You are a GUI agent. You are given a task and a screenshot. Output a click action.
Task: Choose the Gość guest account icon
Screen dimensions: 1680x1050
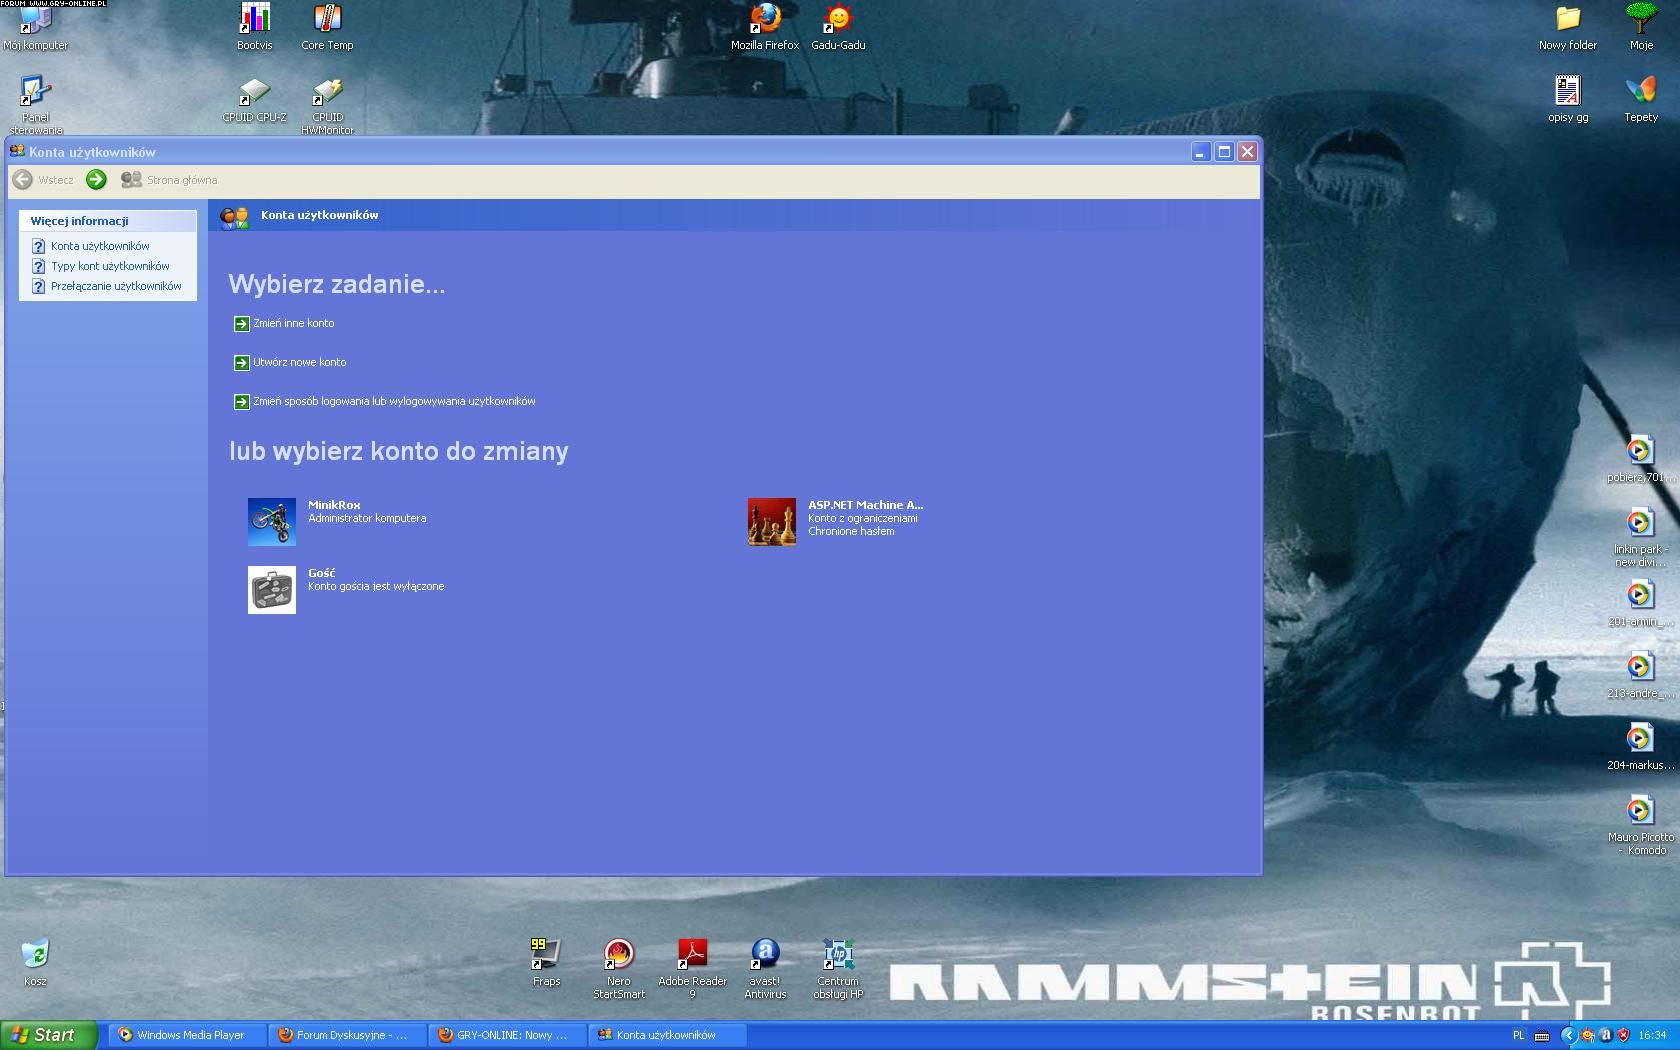[x=272, y=590]
